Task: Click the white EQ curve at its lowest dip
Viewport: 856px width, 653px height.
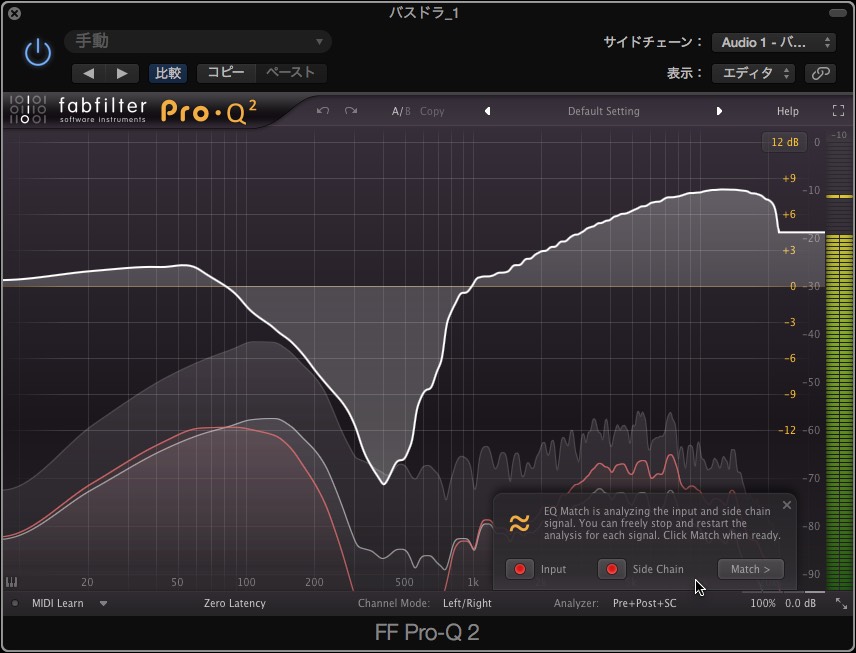Action: coord(384,484)
